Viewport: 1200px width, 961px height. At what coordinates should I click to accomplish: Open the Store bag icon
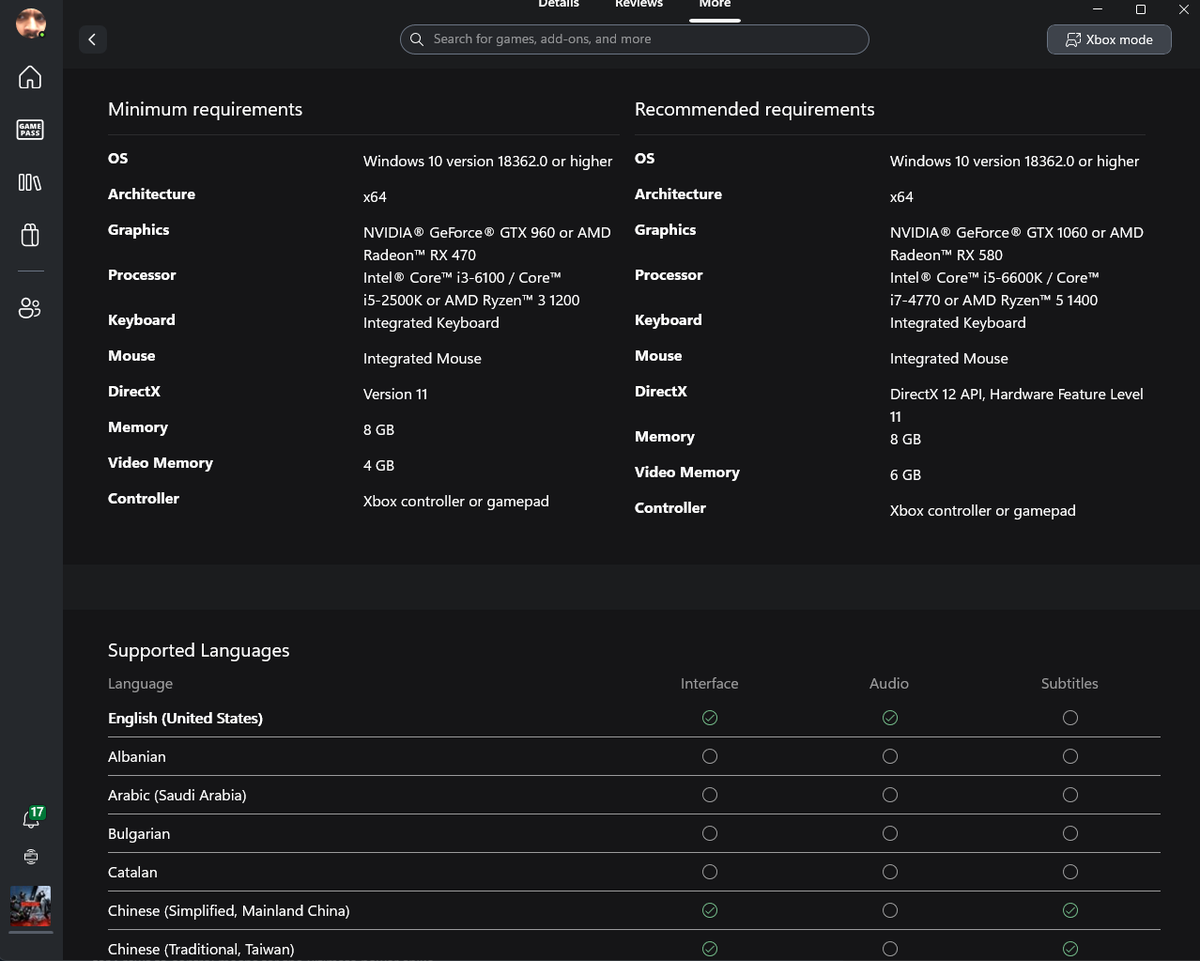30,235
